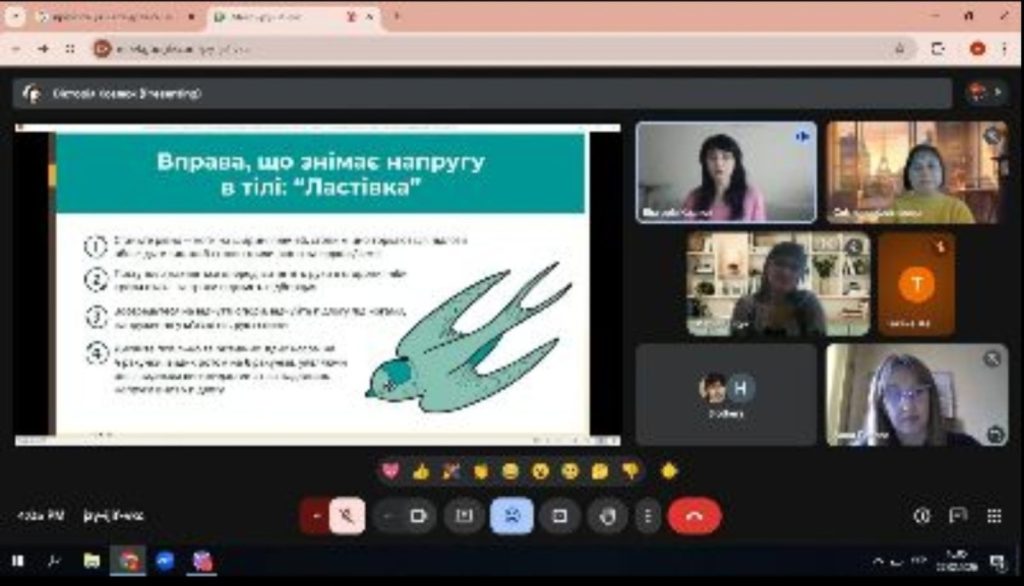Click the red leave call button

[694, 516]
